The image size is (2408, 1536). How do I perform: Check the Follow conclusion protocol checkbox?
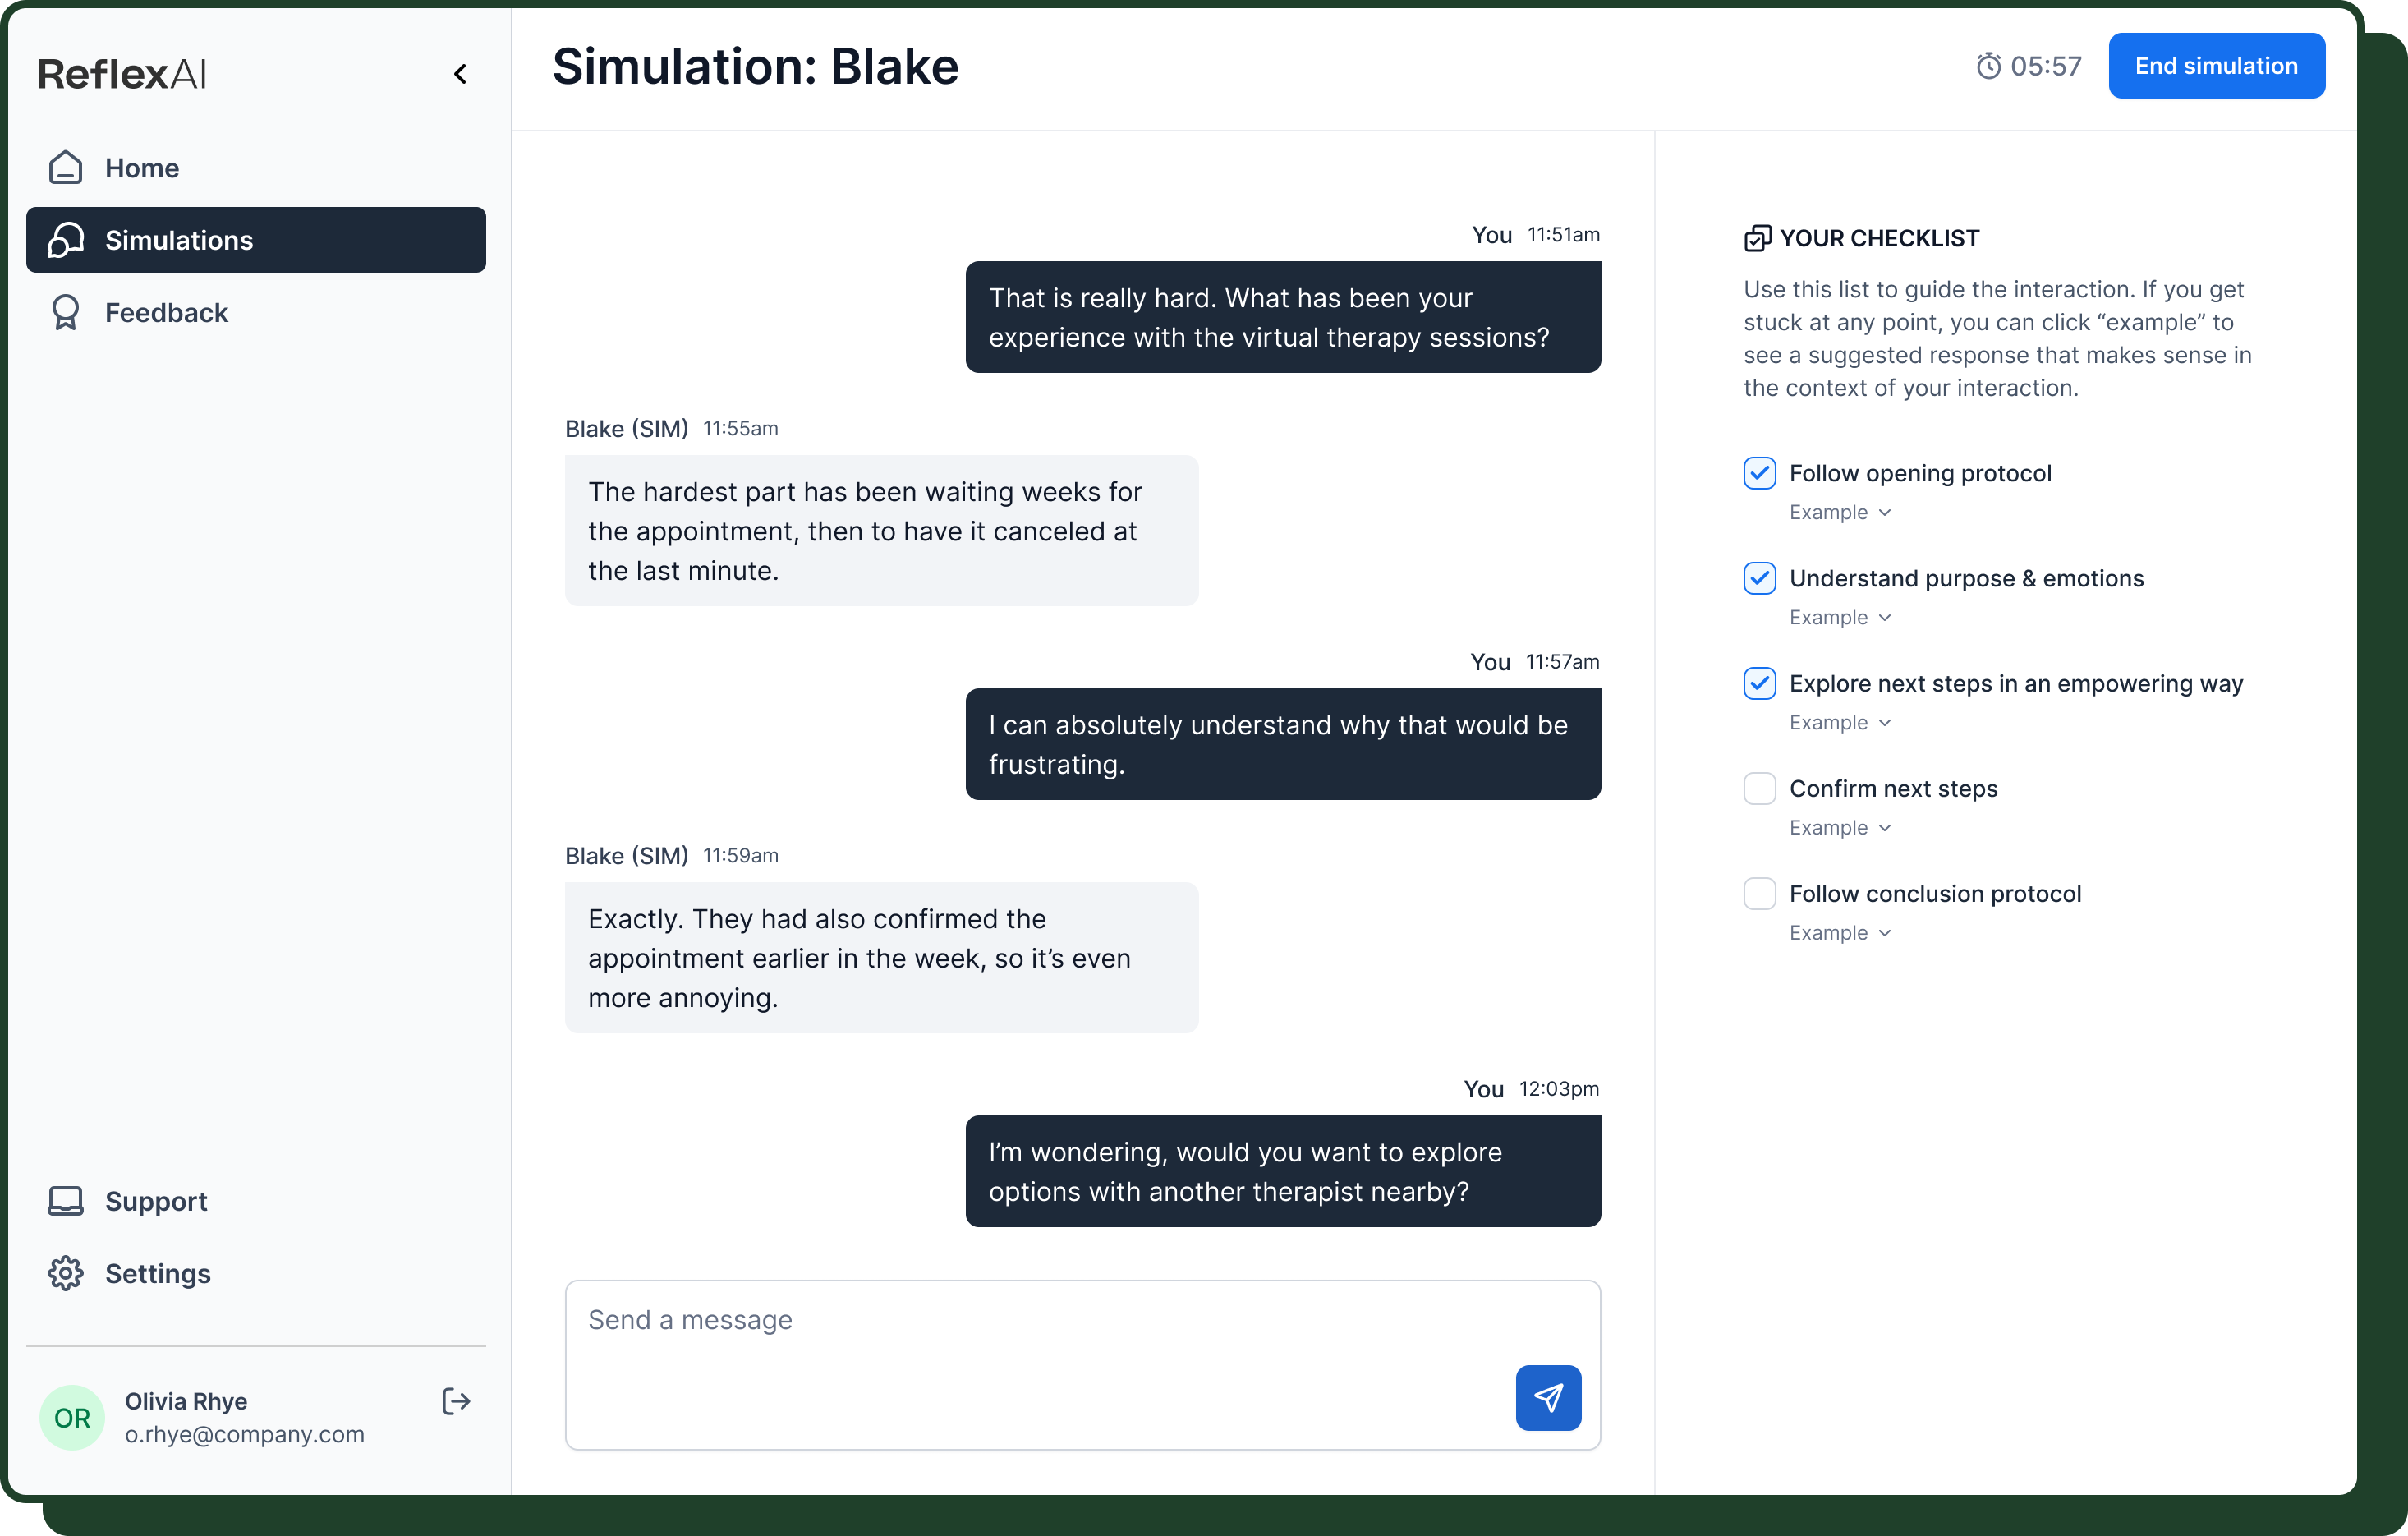[1759, 893]
